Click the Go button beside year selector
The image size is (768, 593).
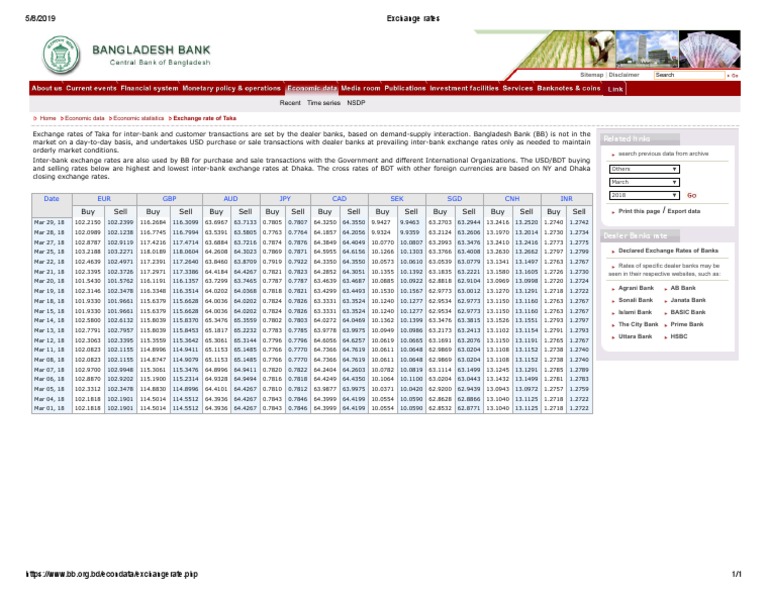tap(692, 195)
